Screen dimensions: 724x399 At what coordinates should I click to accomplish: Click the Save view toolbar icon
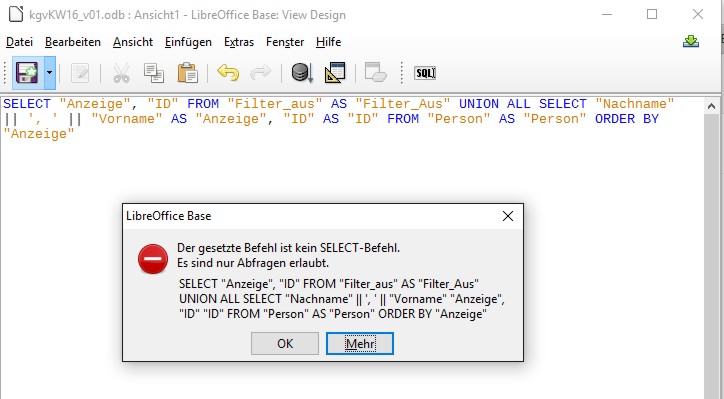coord(27,73)
